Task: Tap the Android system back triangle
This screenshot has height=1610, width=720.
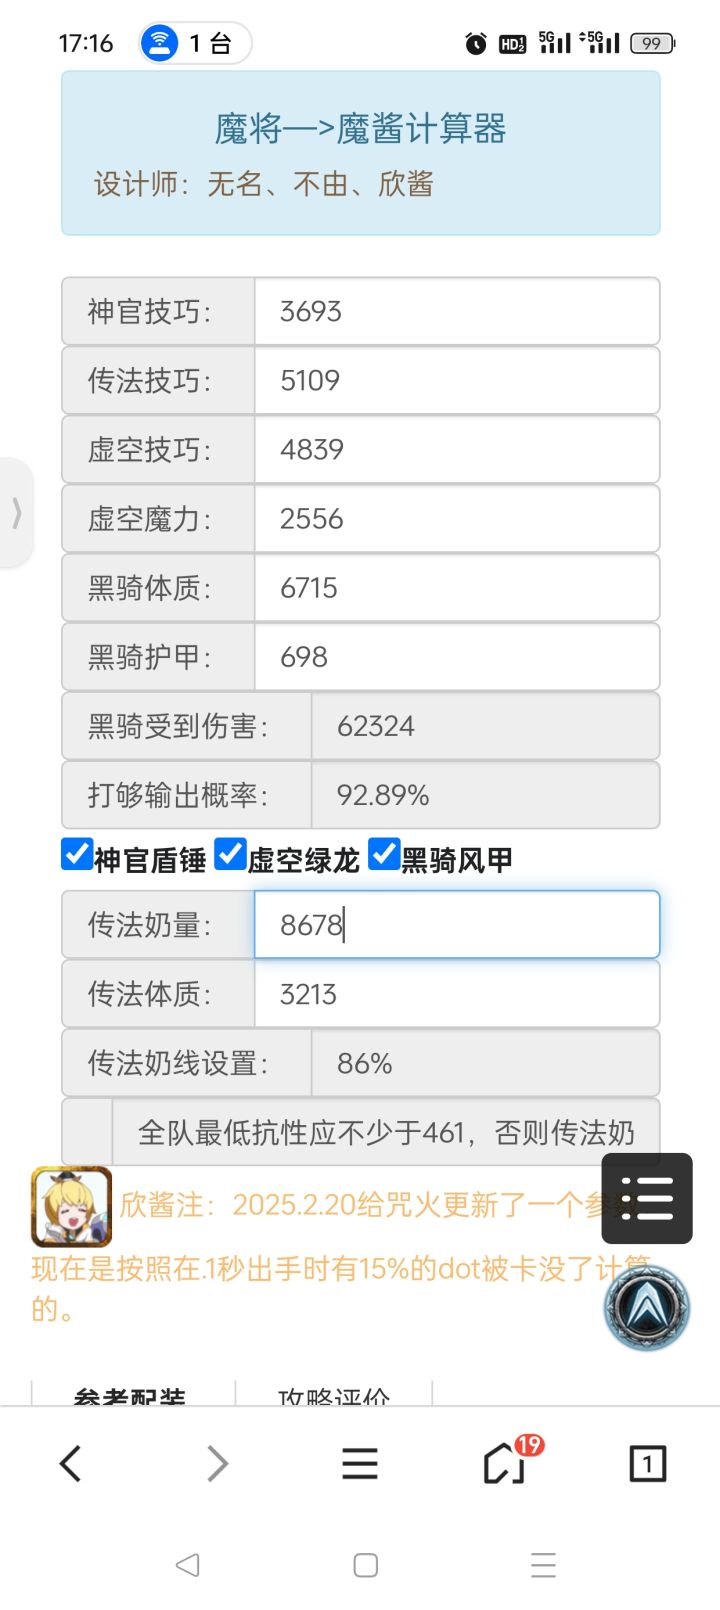Action: [x=187, y=1565]
